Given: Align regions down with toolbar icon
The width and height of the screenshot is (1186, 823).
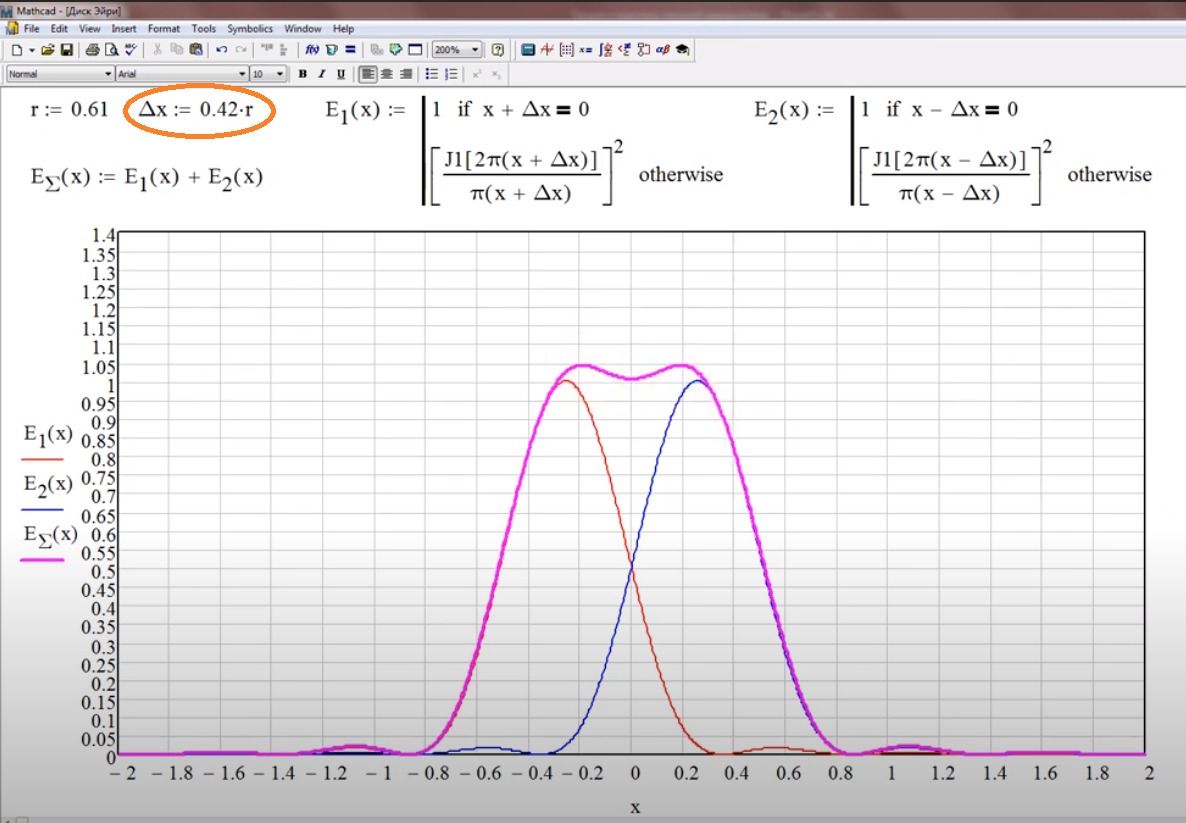Looking at the screenshot, I should [284, 50].
